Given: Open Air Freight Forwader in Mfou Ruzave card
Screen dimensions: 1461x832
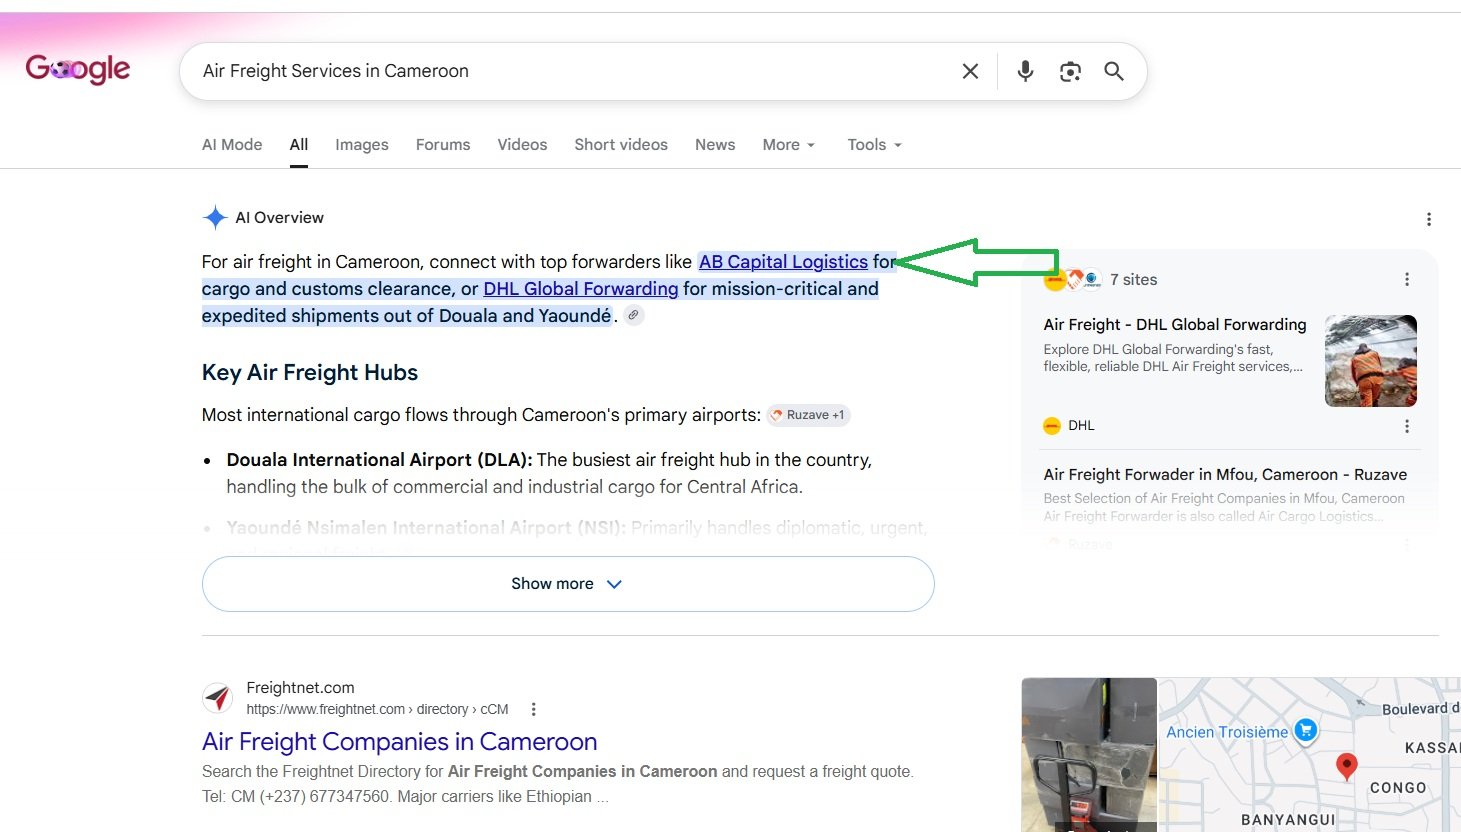Looking at the screenshot, I should (x=1225, y=475).
